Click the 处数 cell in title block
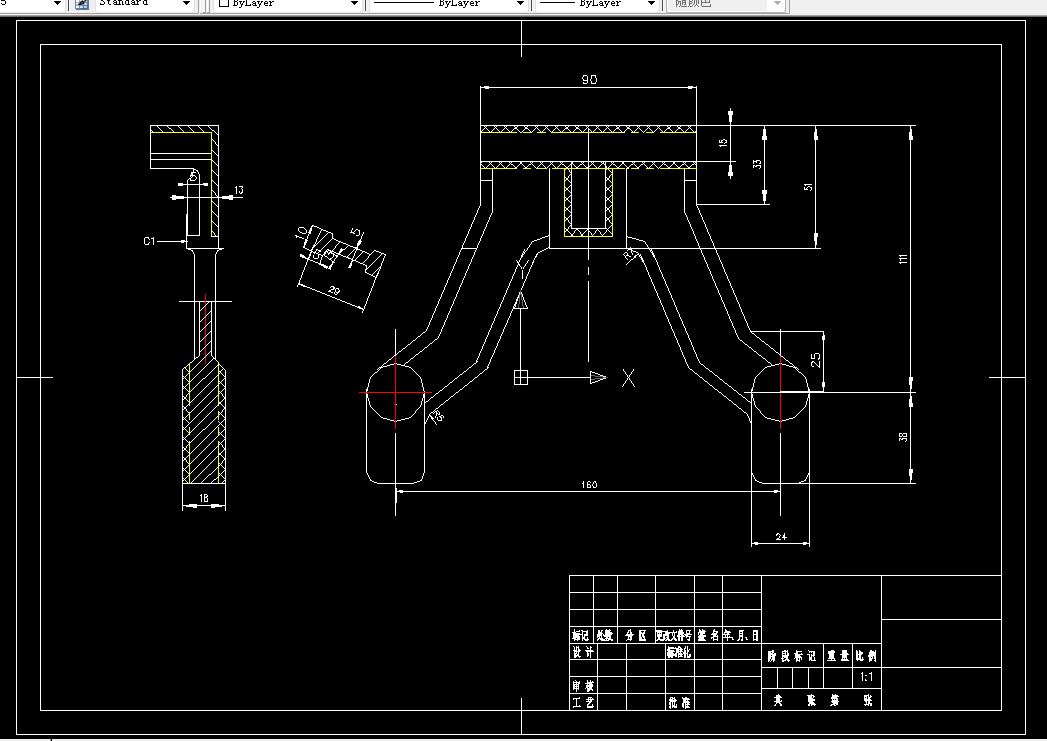The width and height of the screenshot is (1047, 741). click(x=605, y=636)
